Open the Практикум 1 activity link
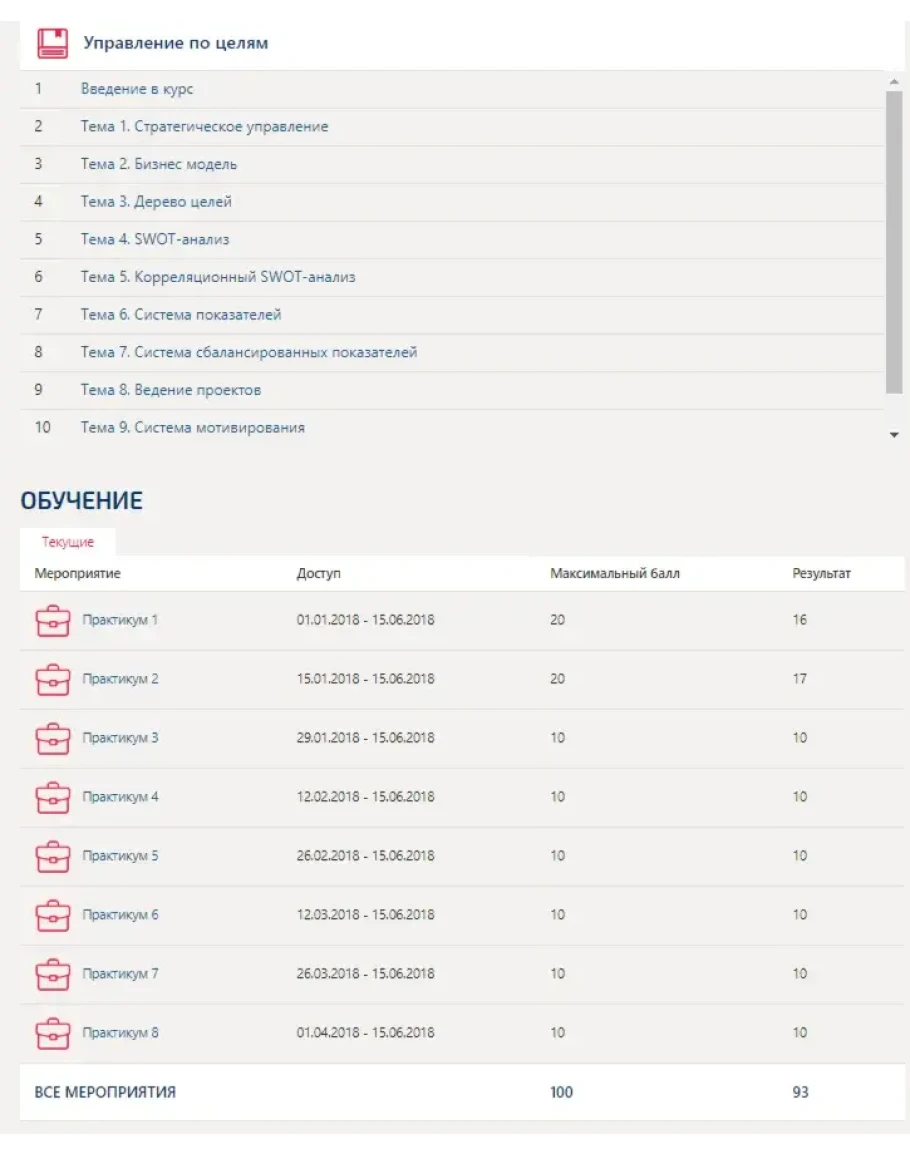This screenshot has height=1155, width=910. pyautogui.click(x=120, y=620)
